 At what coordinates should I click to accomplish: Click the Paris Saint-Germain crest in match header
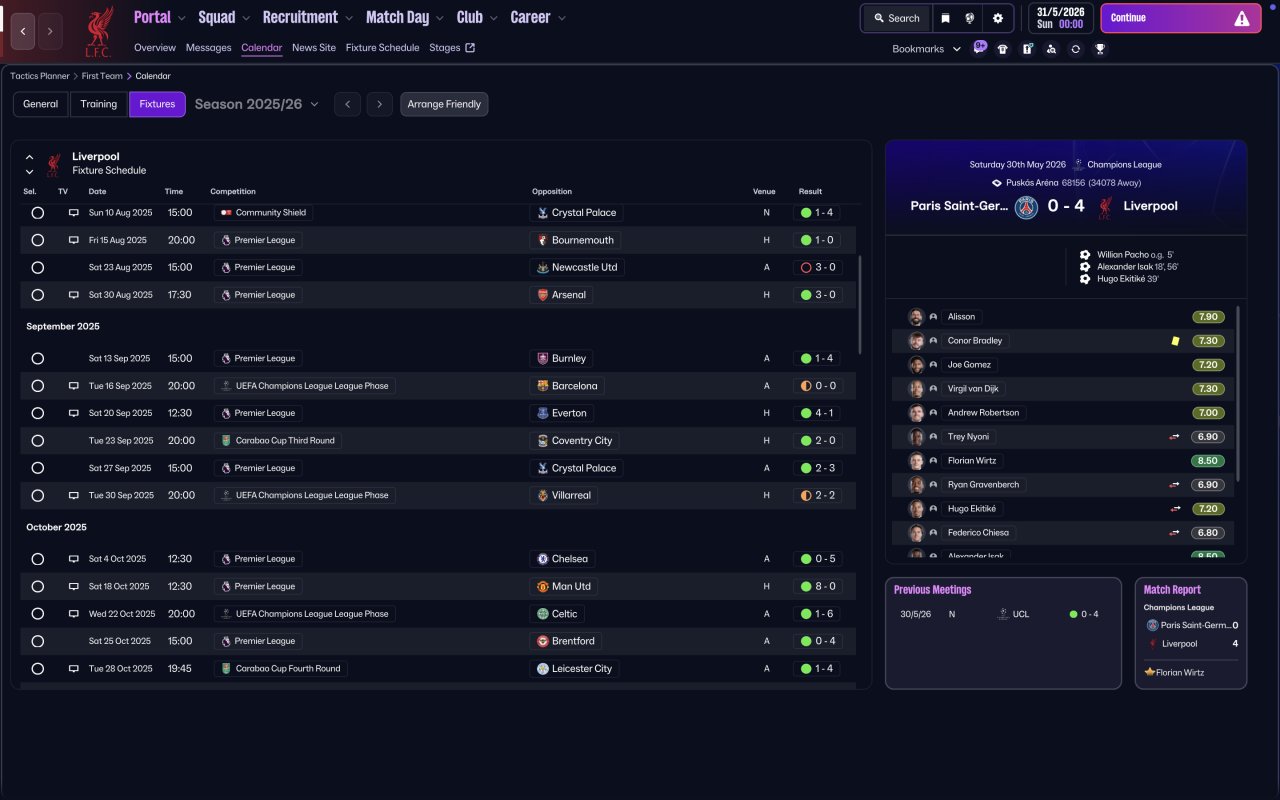coord(1026,207)
